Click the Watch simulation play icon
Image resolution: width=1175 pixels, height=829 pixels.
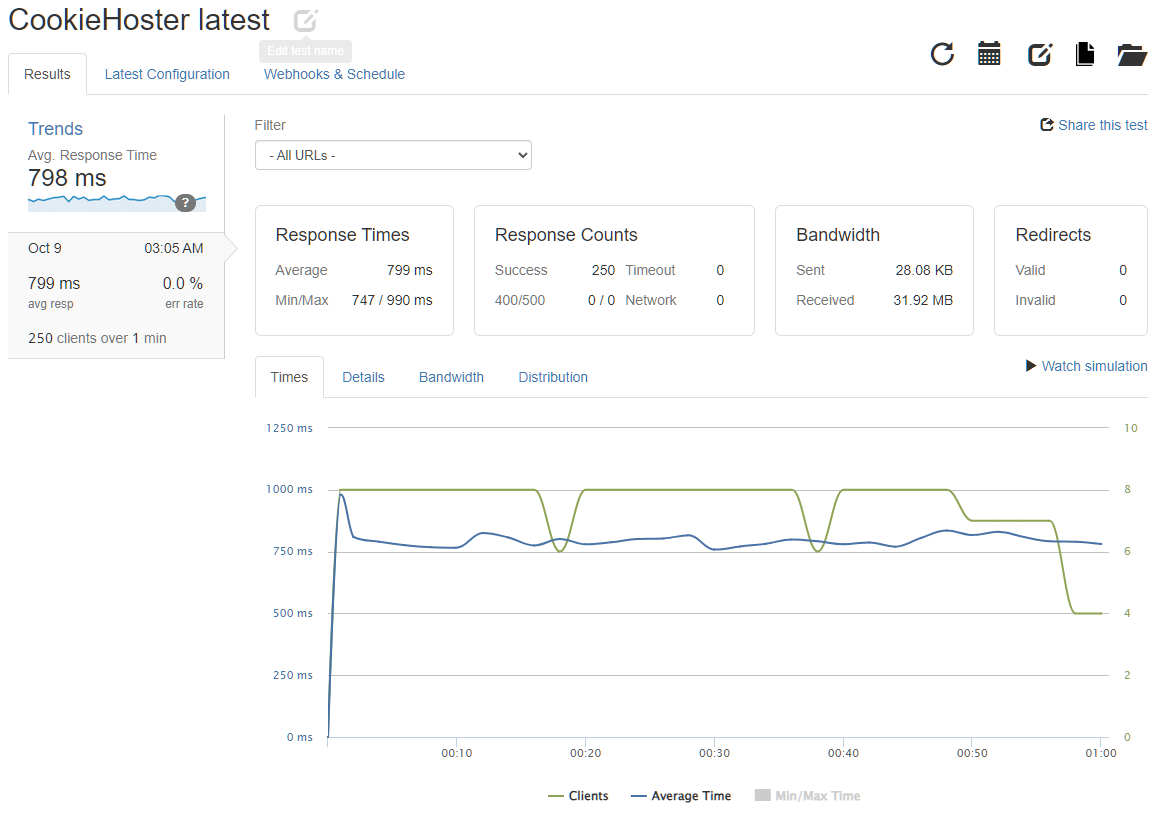tap(1031, 366)
